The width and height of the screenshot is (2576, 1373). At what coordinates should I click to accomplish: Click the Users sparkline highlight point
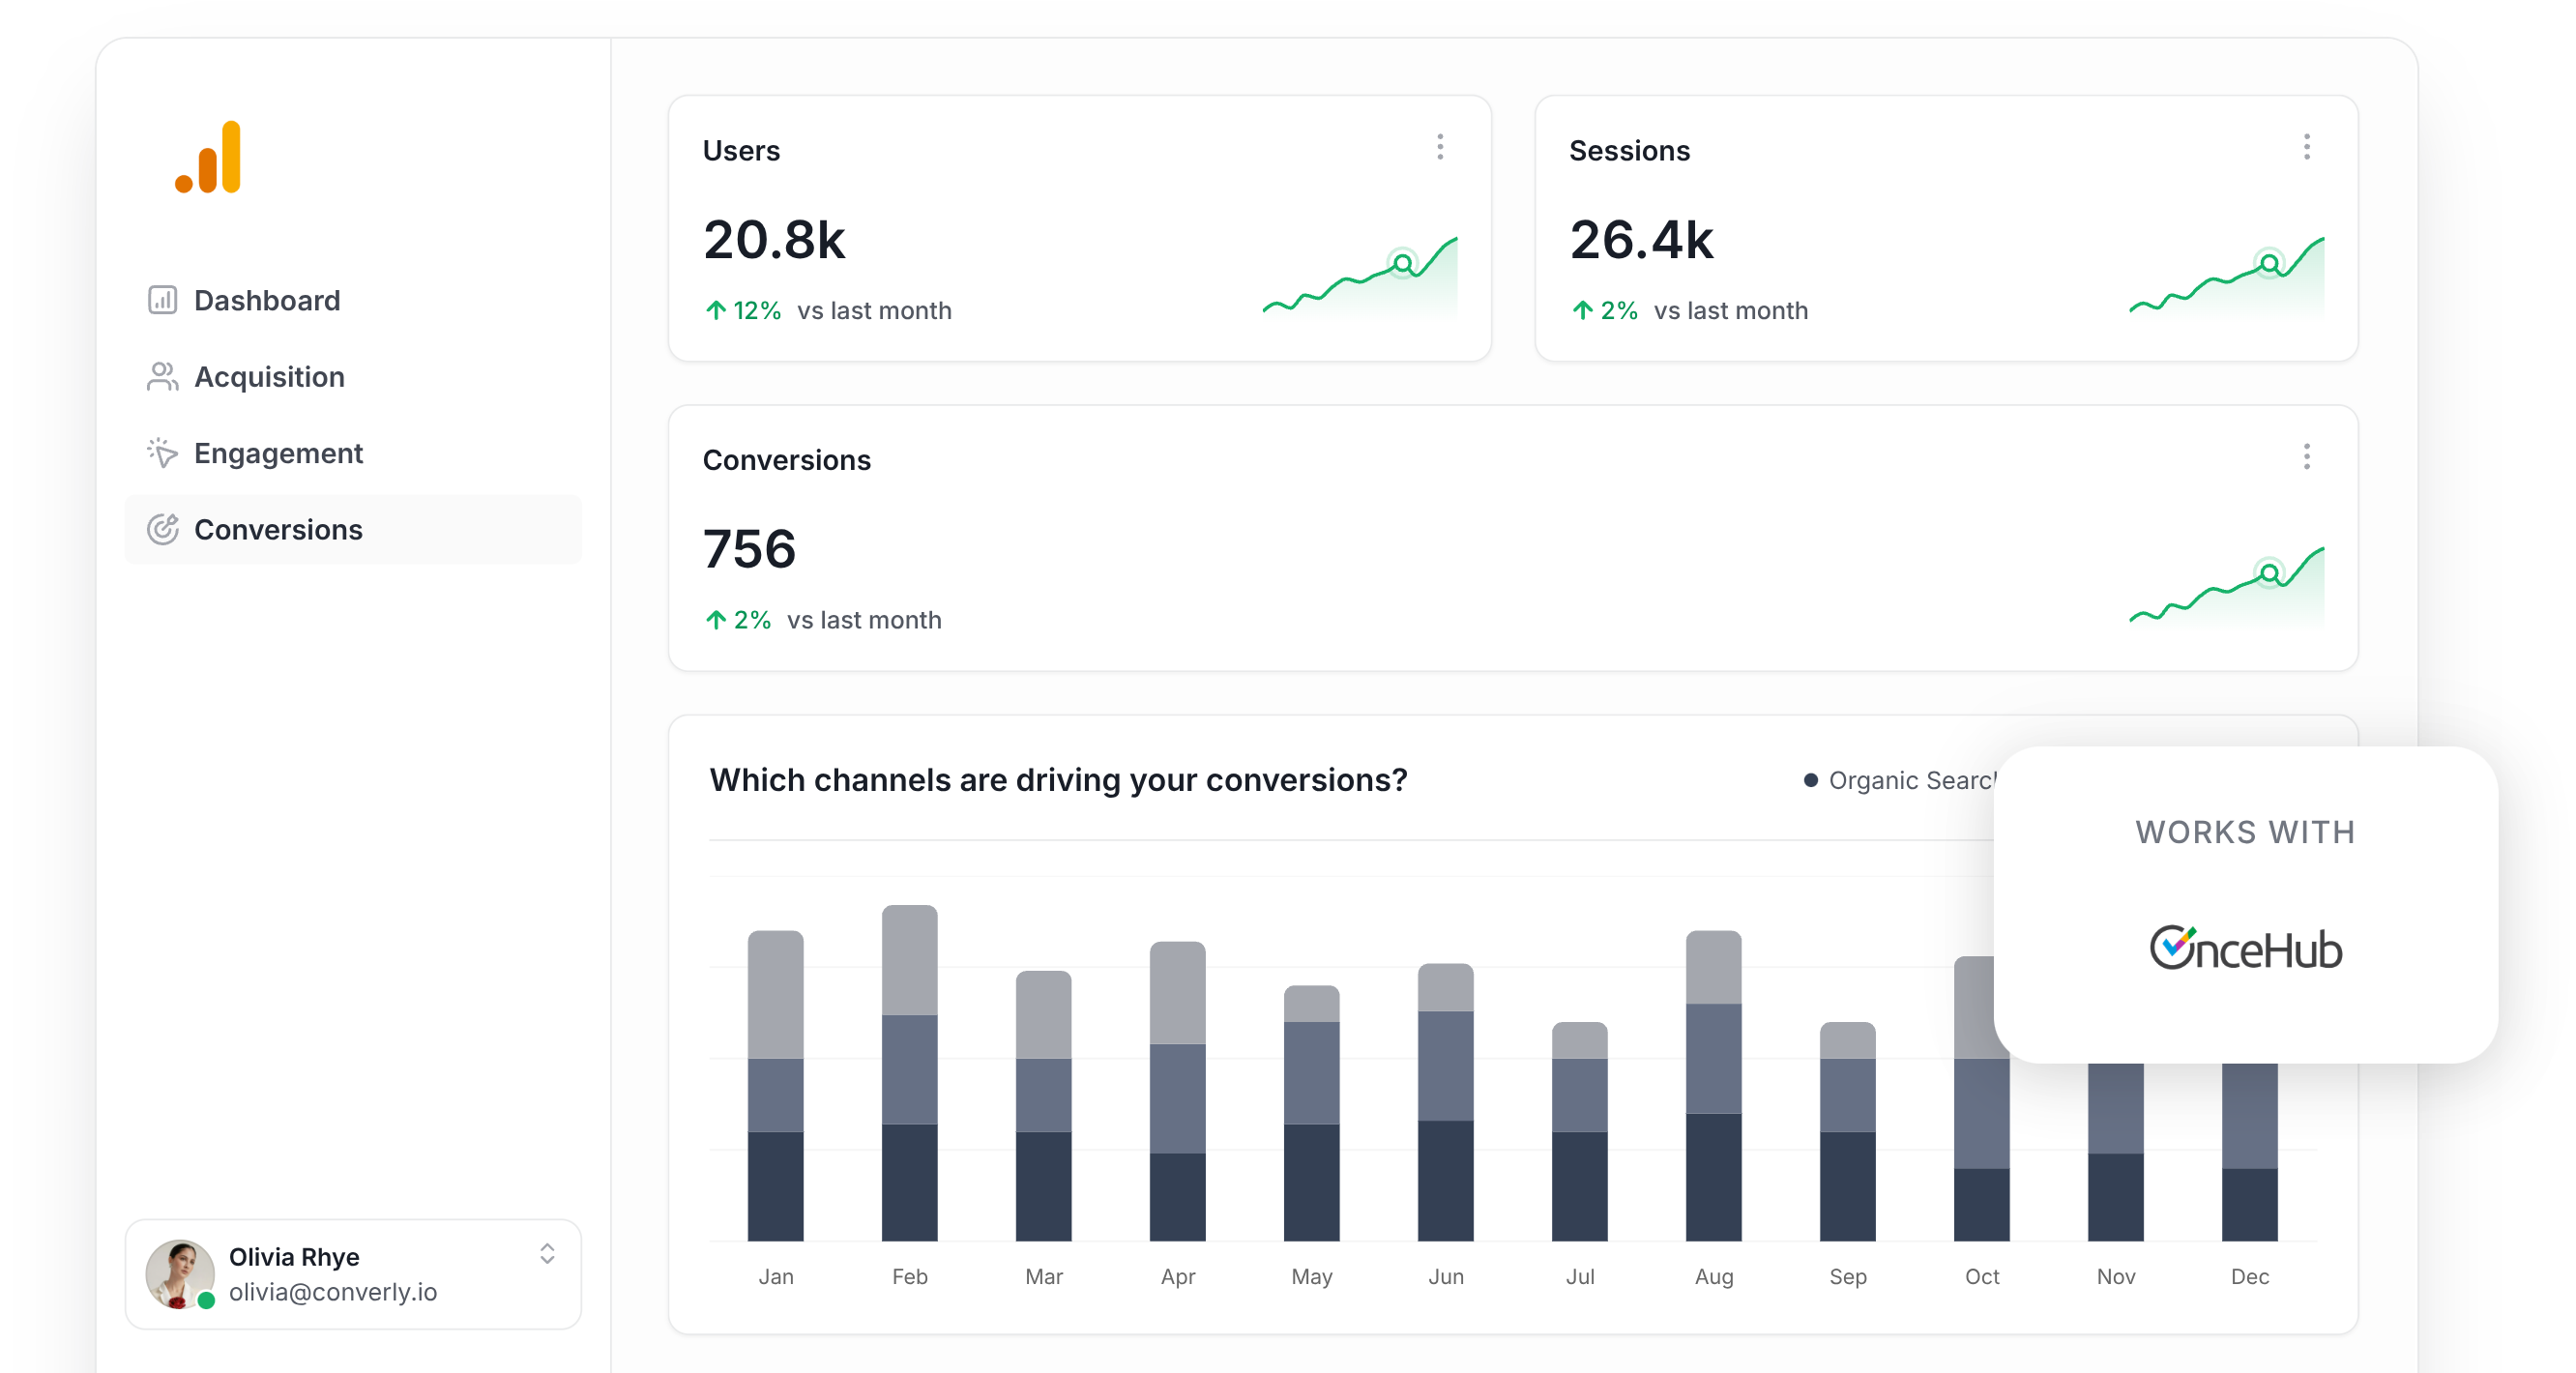point(1403,263)
